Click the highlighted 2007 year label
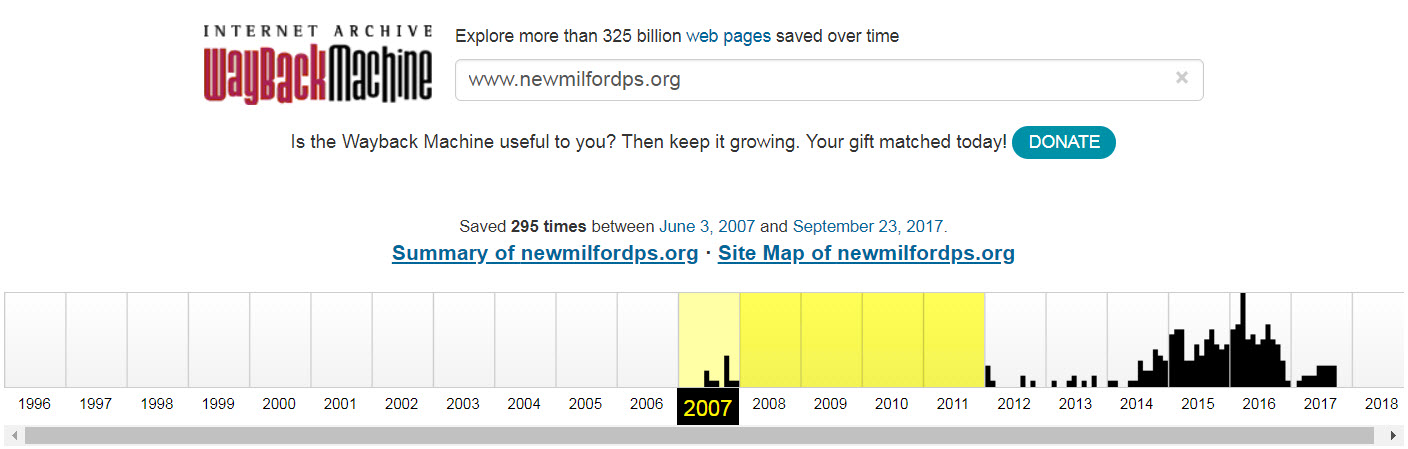 (708, 407)
